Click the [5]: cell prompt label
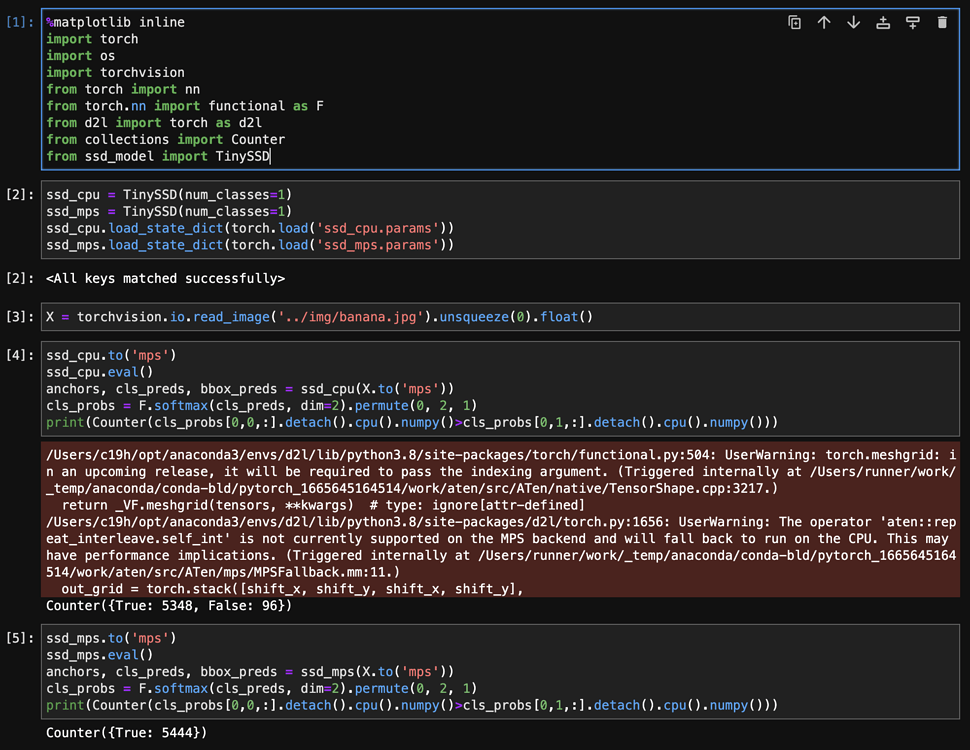This screenshot has height=750, width=970. coord(20,638)
